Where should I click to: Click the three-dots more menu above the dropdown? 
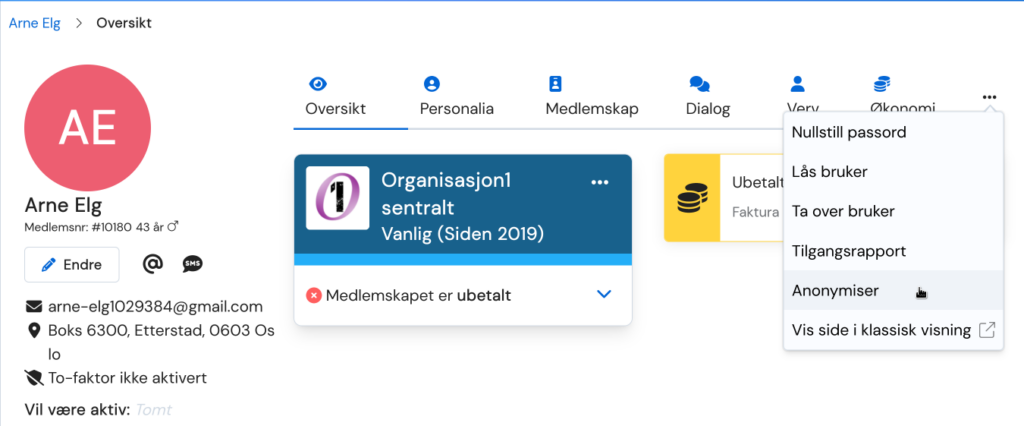(x=989, y=97)
